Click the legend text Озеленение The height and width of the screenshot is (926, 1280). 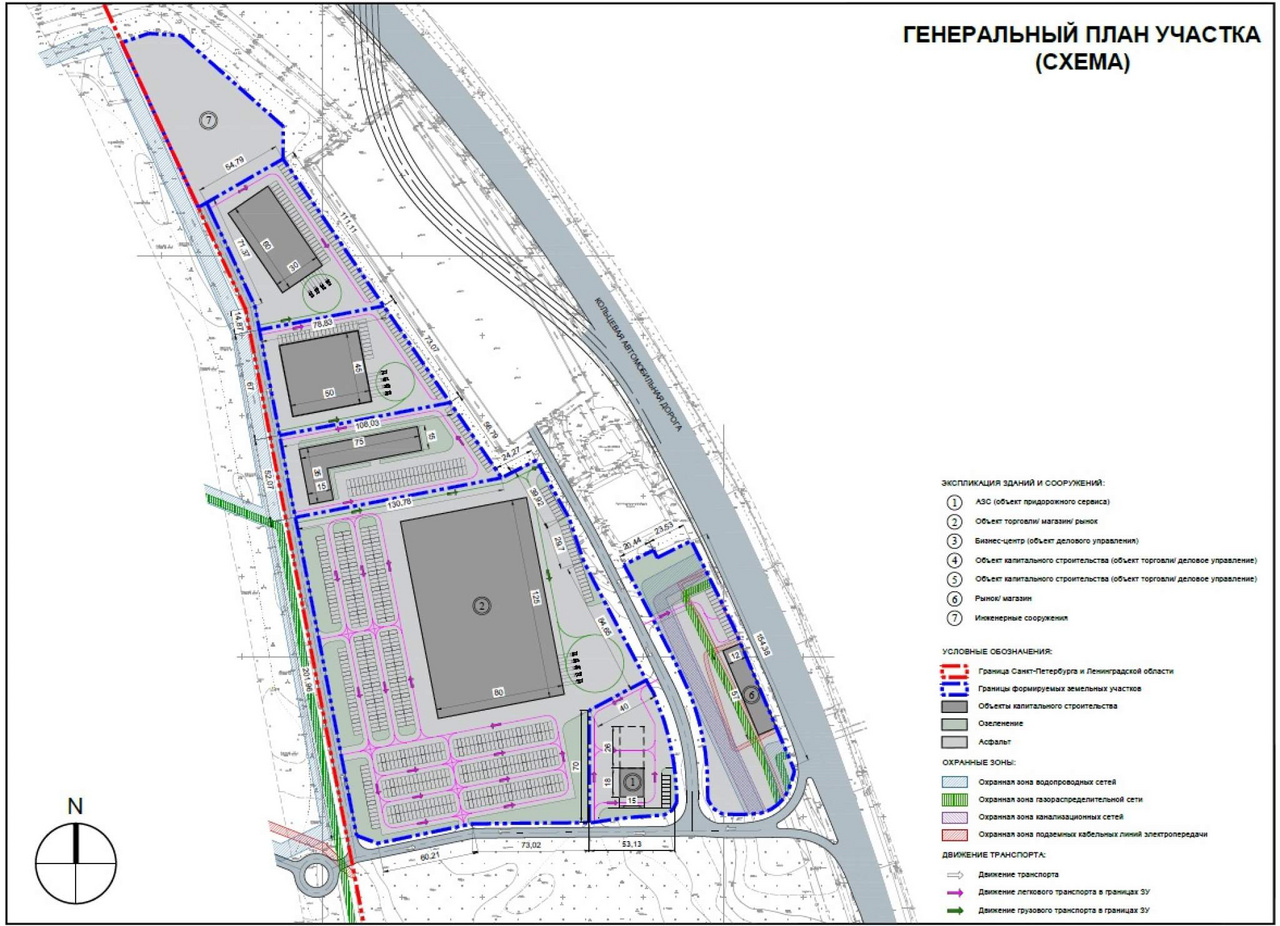[x=1000, y=725]
